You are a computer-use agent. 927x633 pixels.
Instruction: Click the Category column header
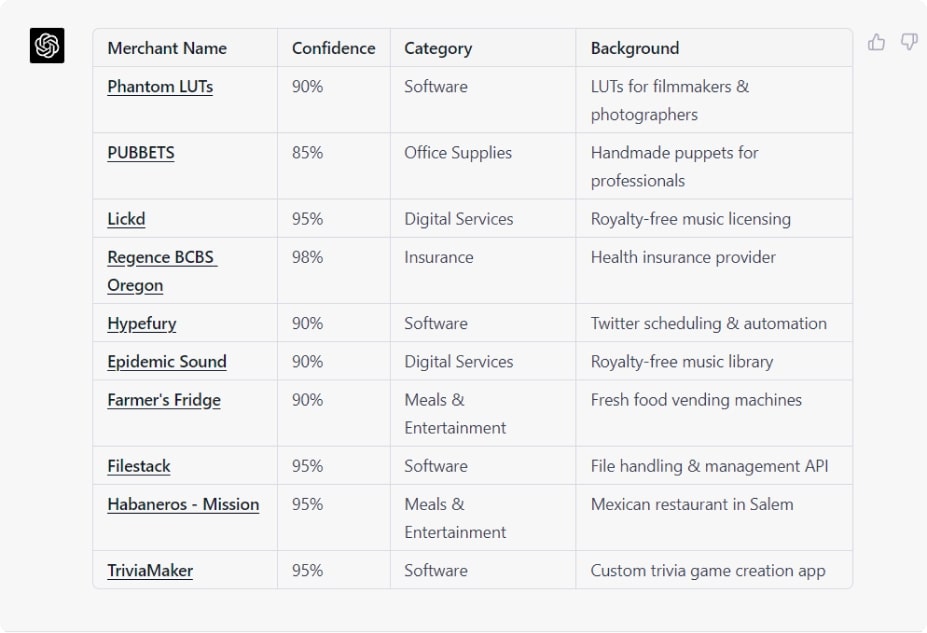[438, 48]
